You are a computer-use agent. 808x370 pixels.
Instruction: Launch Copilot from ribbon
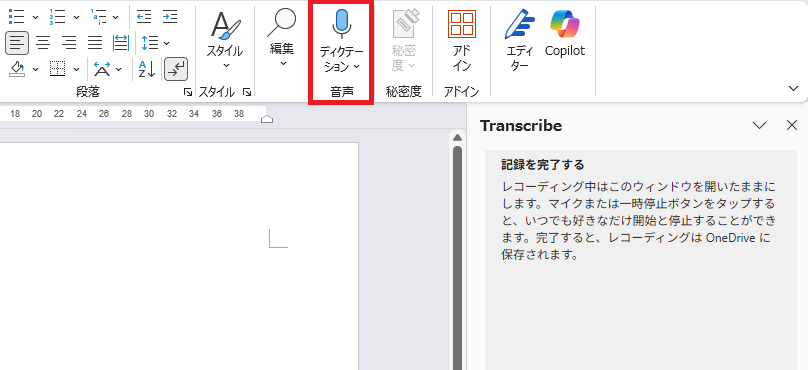[x=565, y=33]
